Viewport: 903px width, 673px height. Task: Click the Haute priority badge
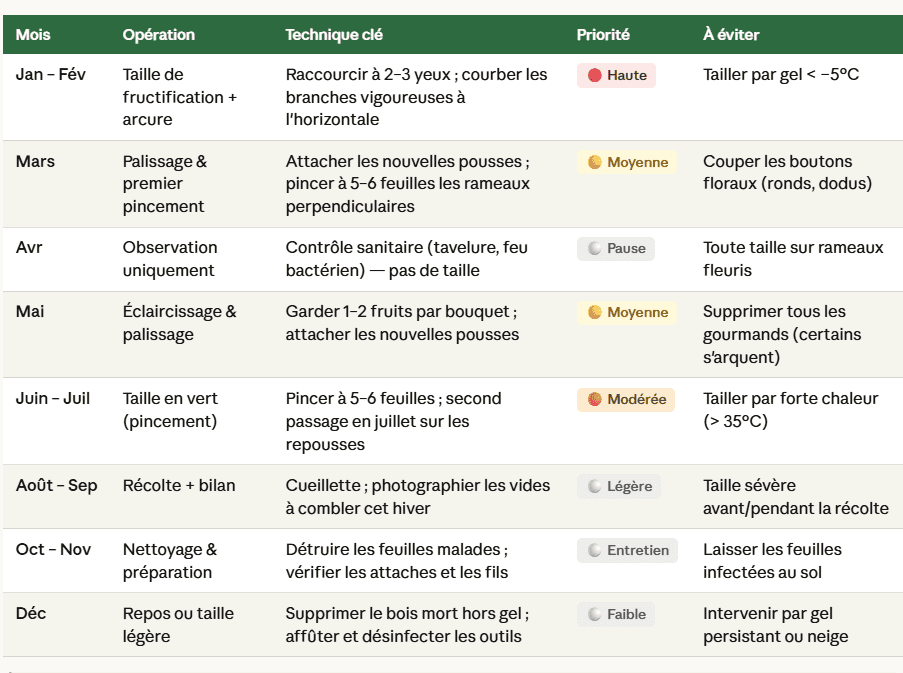pyautogui.click(x=616, y=75)
